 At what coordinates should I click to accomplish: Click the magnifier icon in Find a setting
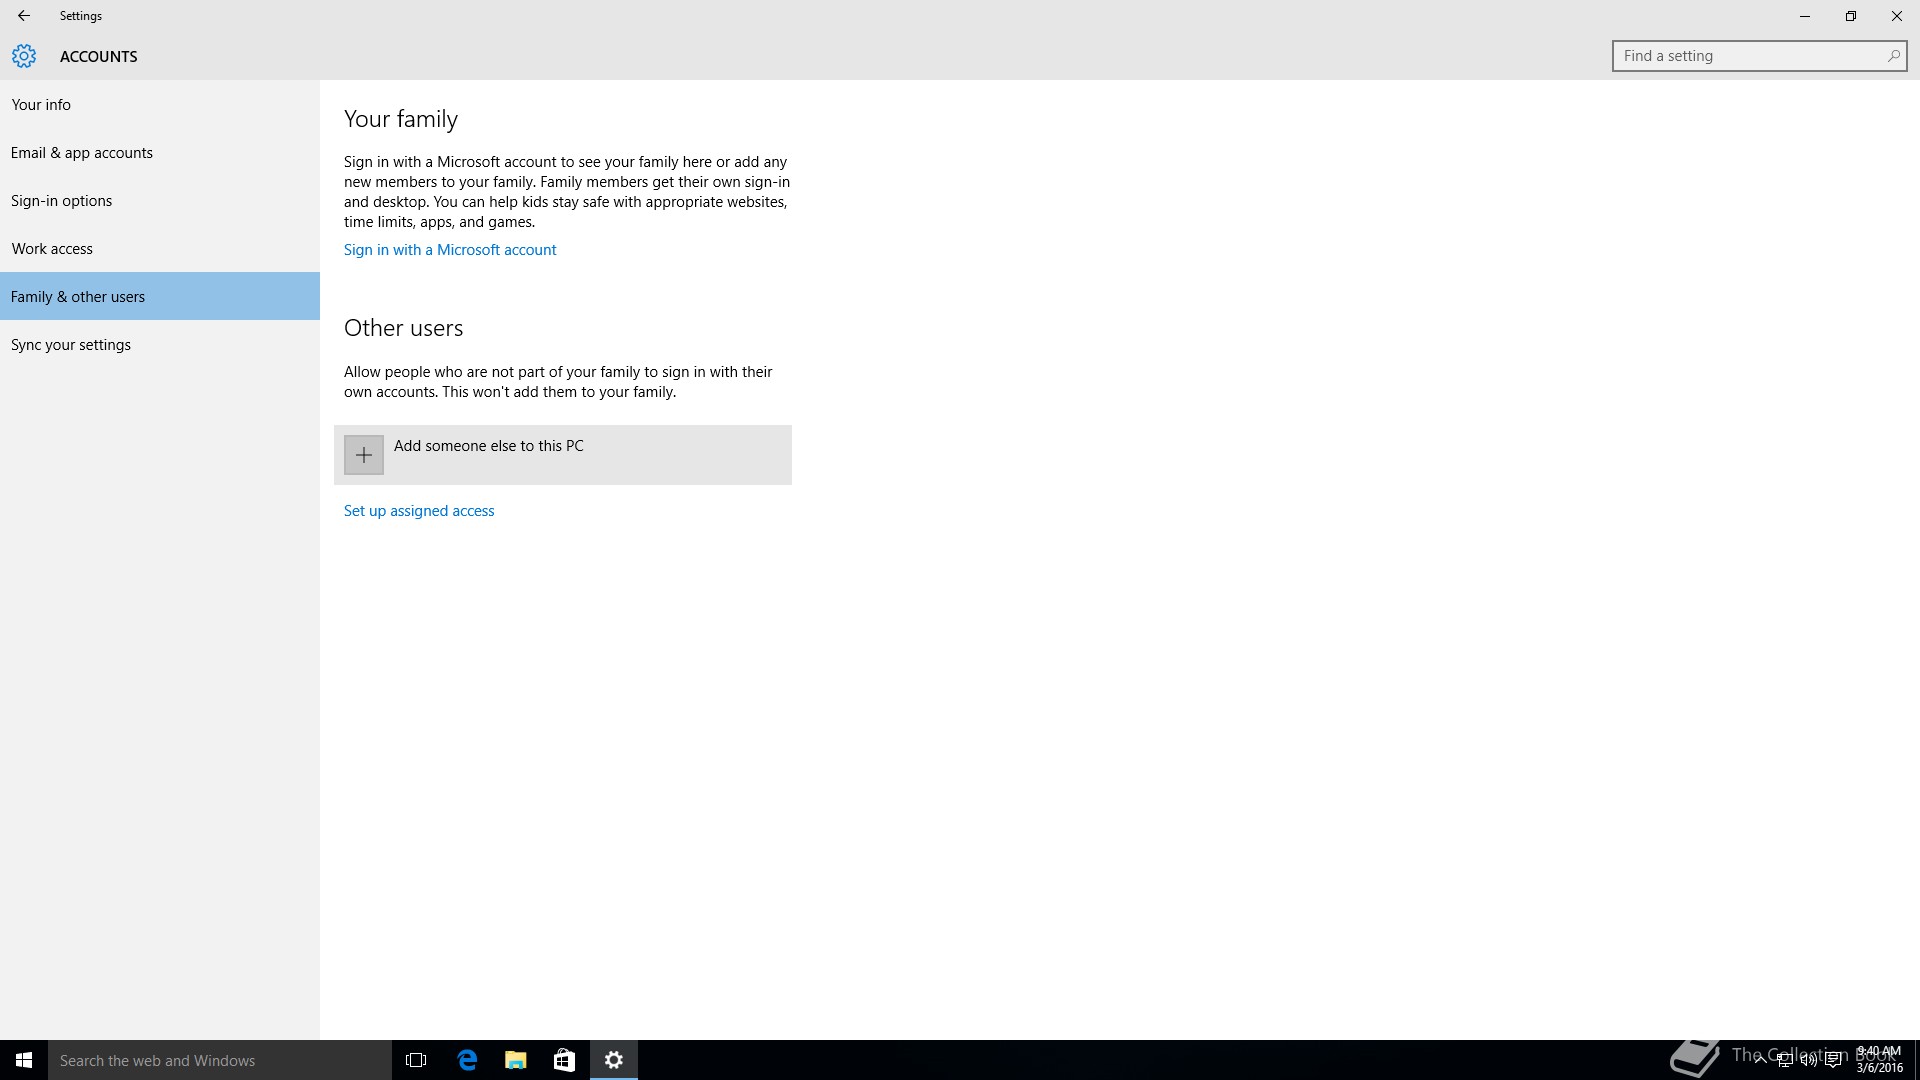pos(1893,56)
